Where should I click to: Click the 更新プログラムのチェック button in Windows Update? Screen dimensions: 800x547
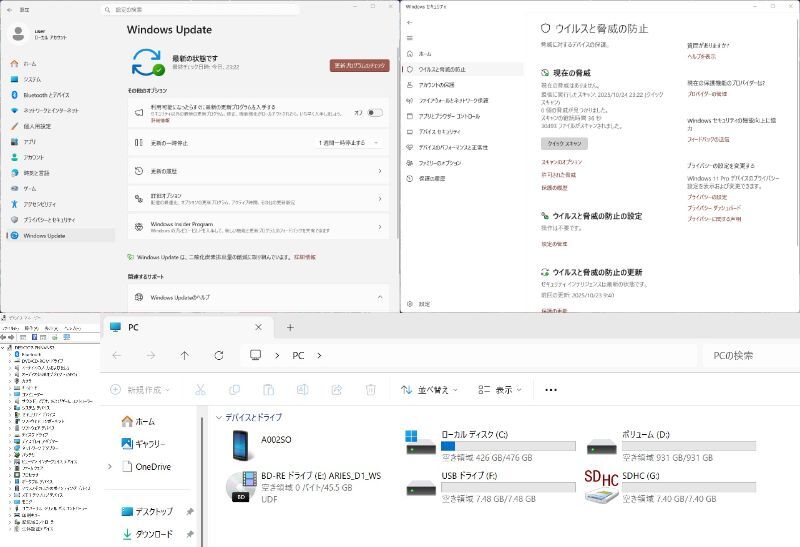(x=360, y=65)
